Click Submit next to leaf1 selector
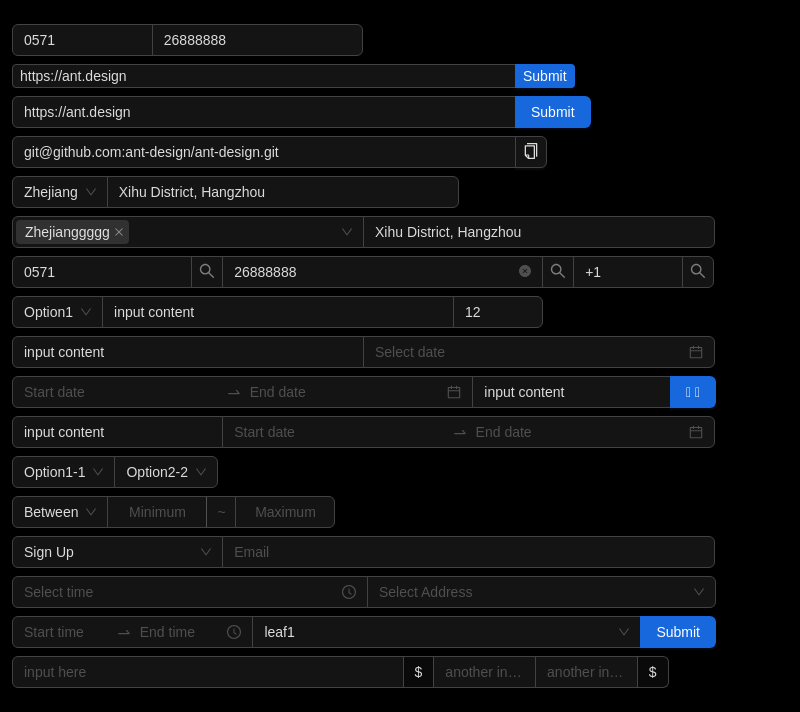 coord(678,632)
